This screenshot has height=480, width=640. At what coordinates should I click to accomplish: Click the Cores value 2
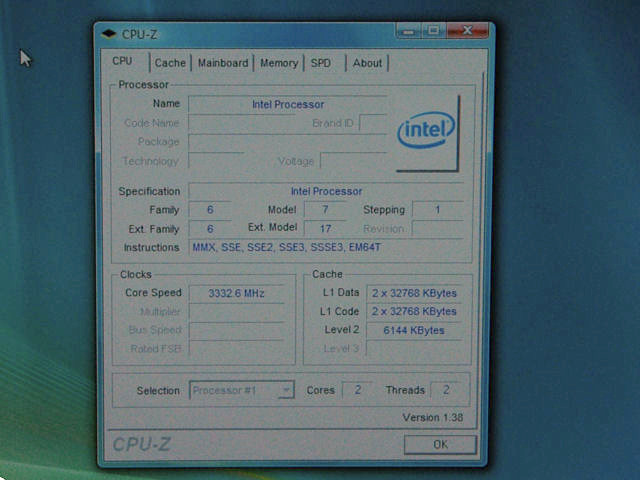(x=357, y=390)
